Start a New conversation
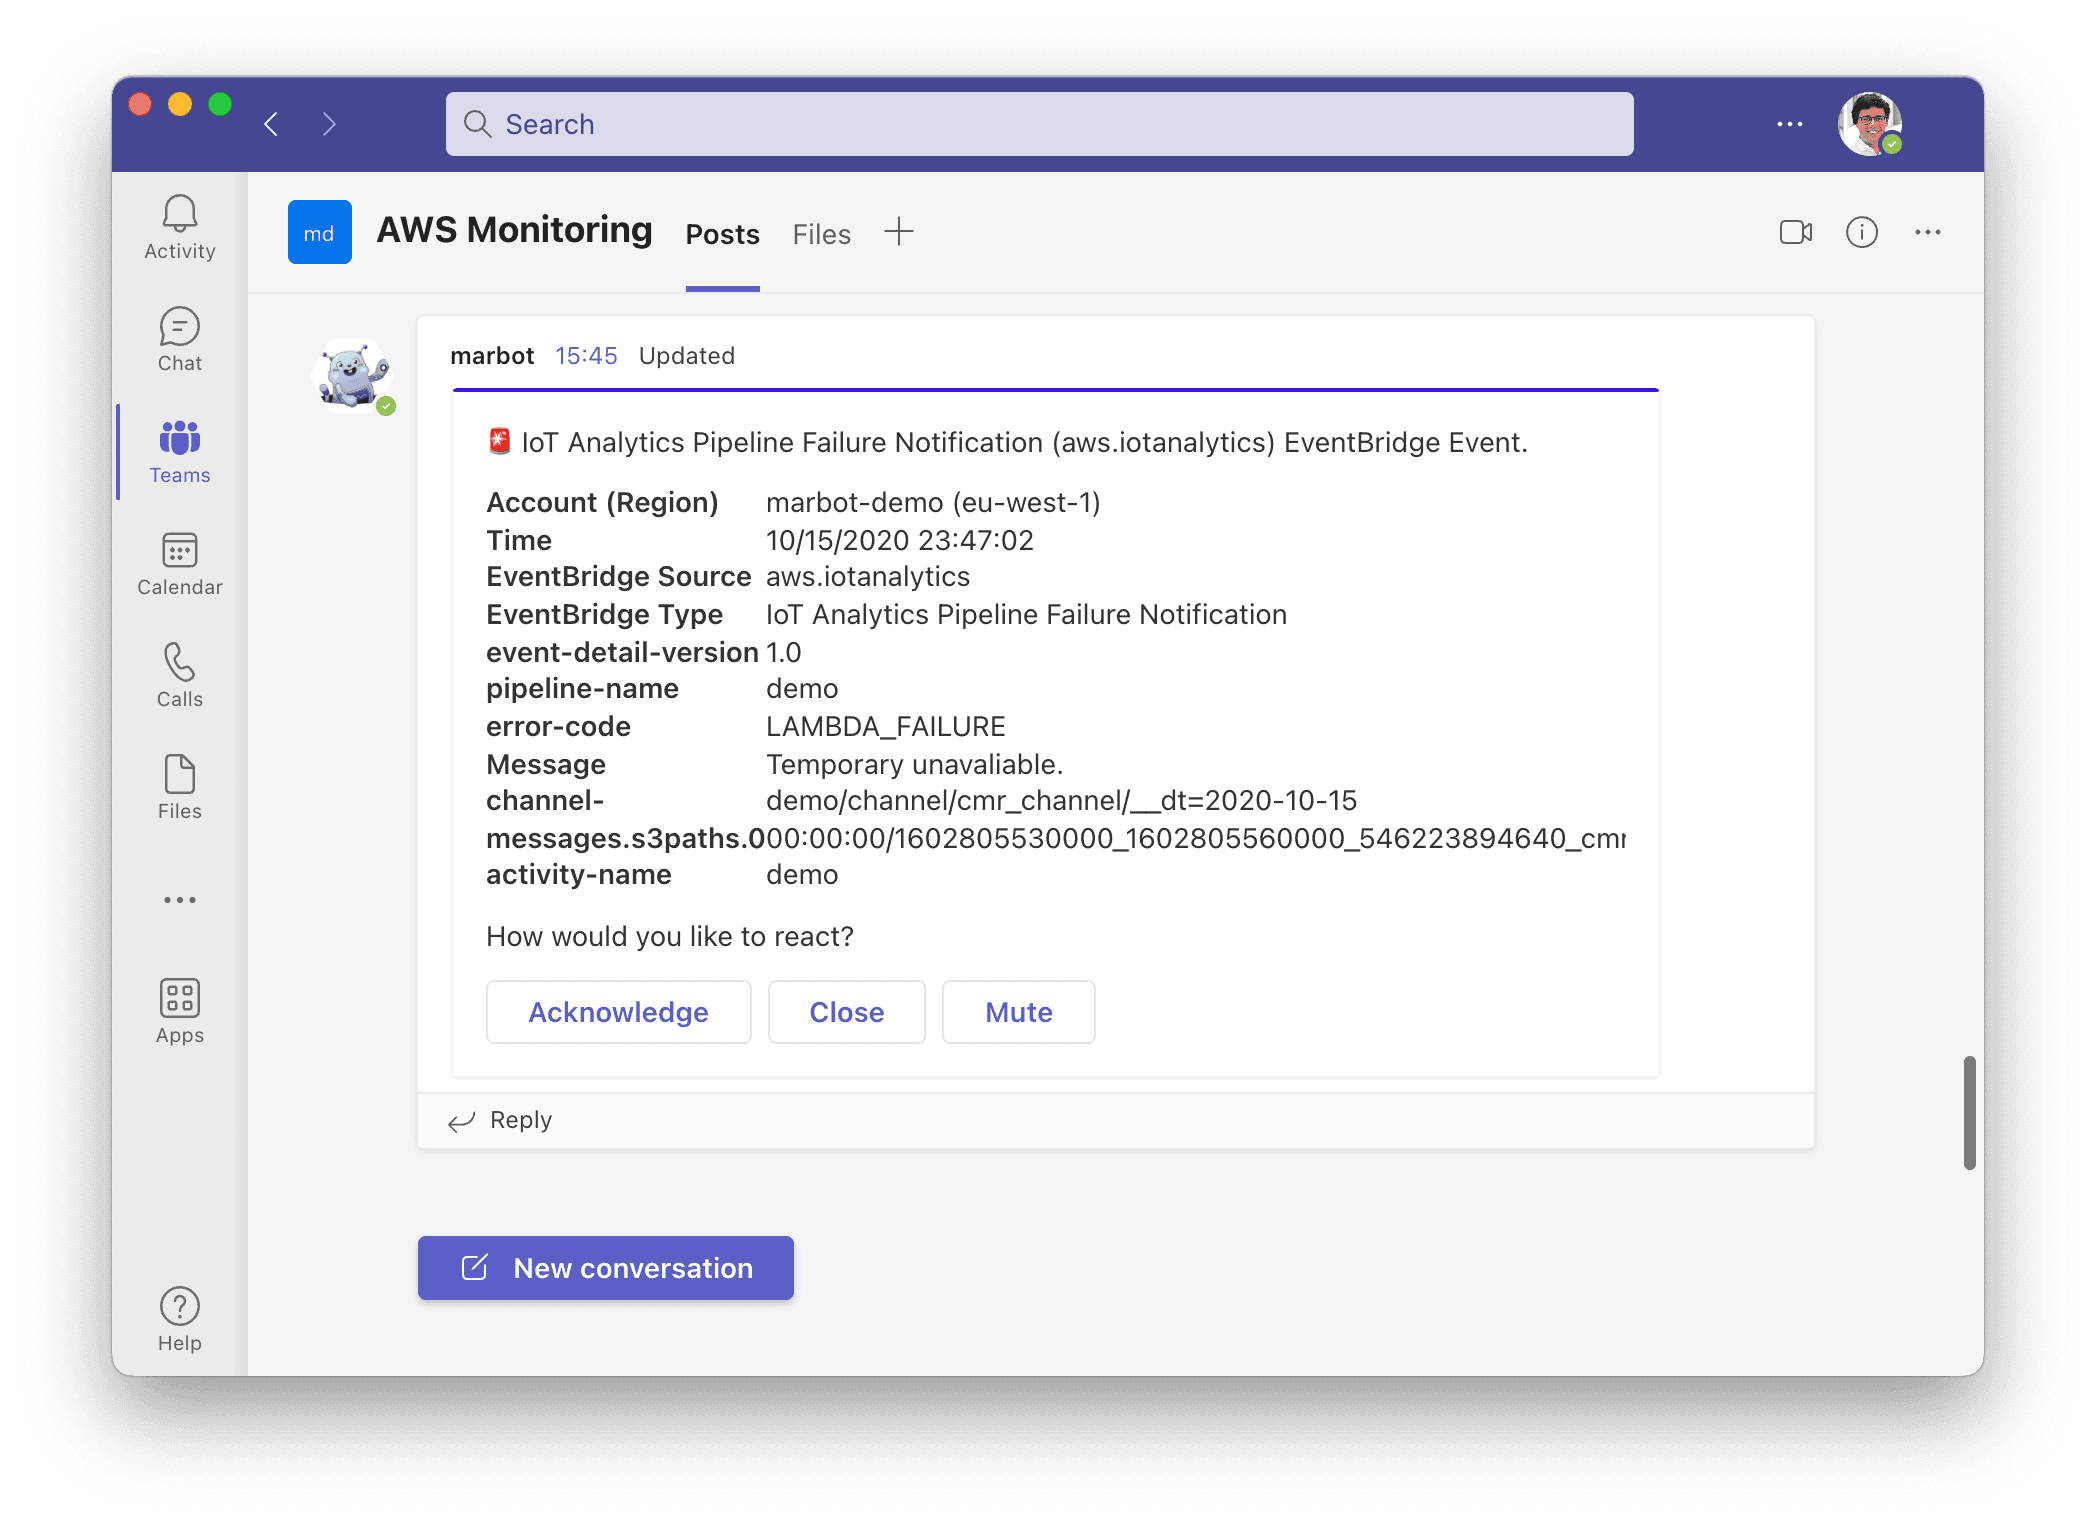This screenshot has width=2096, height=1524. coord(604,1267)
